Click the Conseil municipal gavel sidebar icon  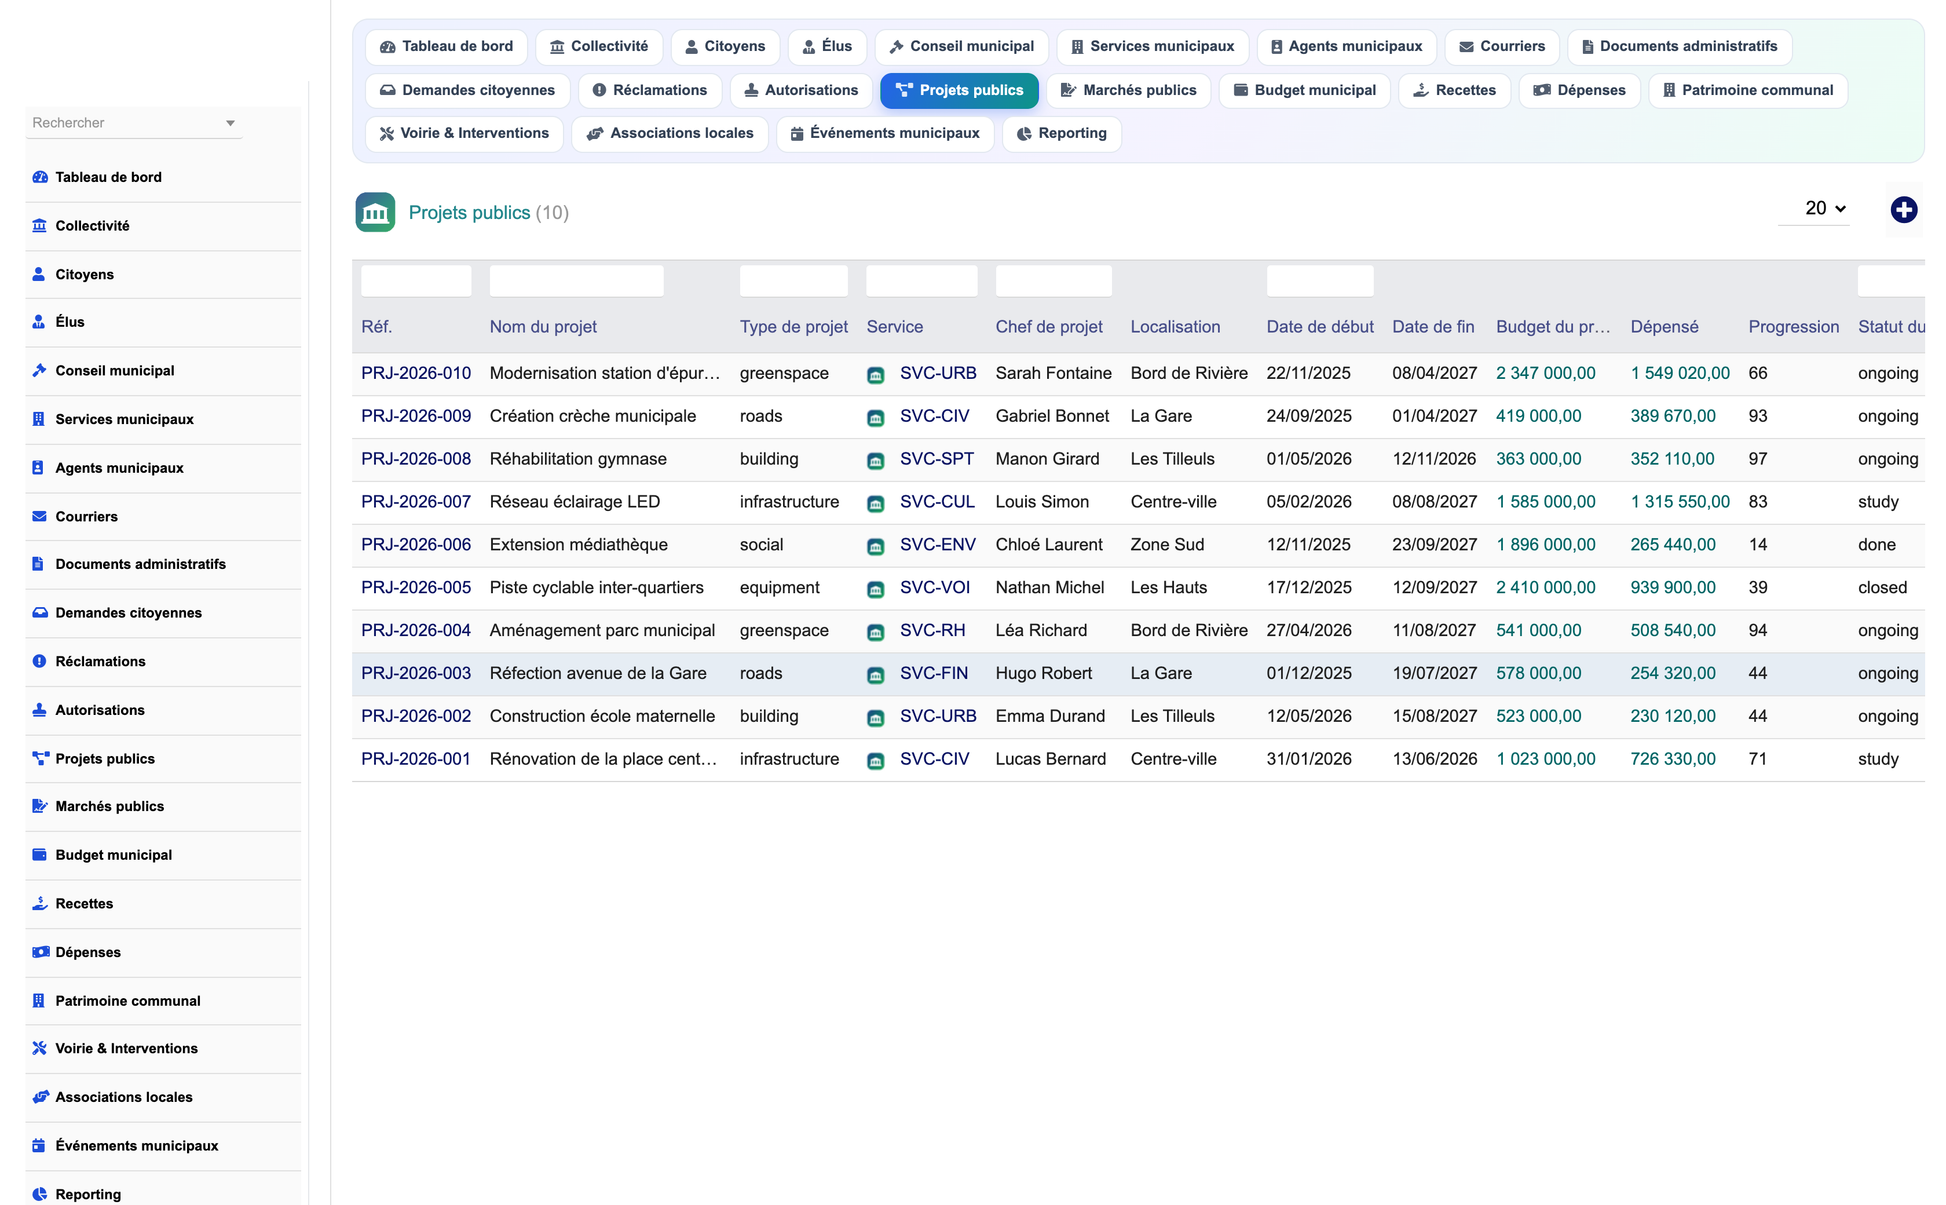tap(40, 370)
